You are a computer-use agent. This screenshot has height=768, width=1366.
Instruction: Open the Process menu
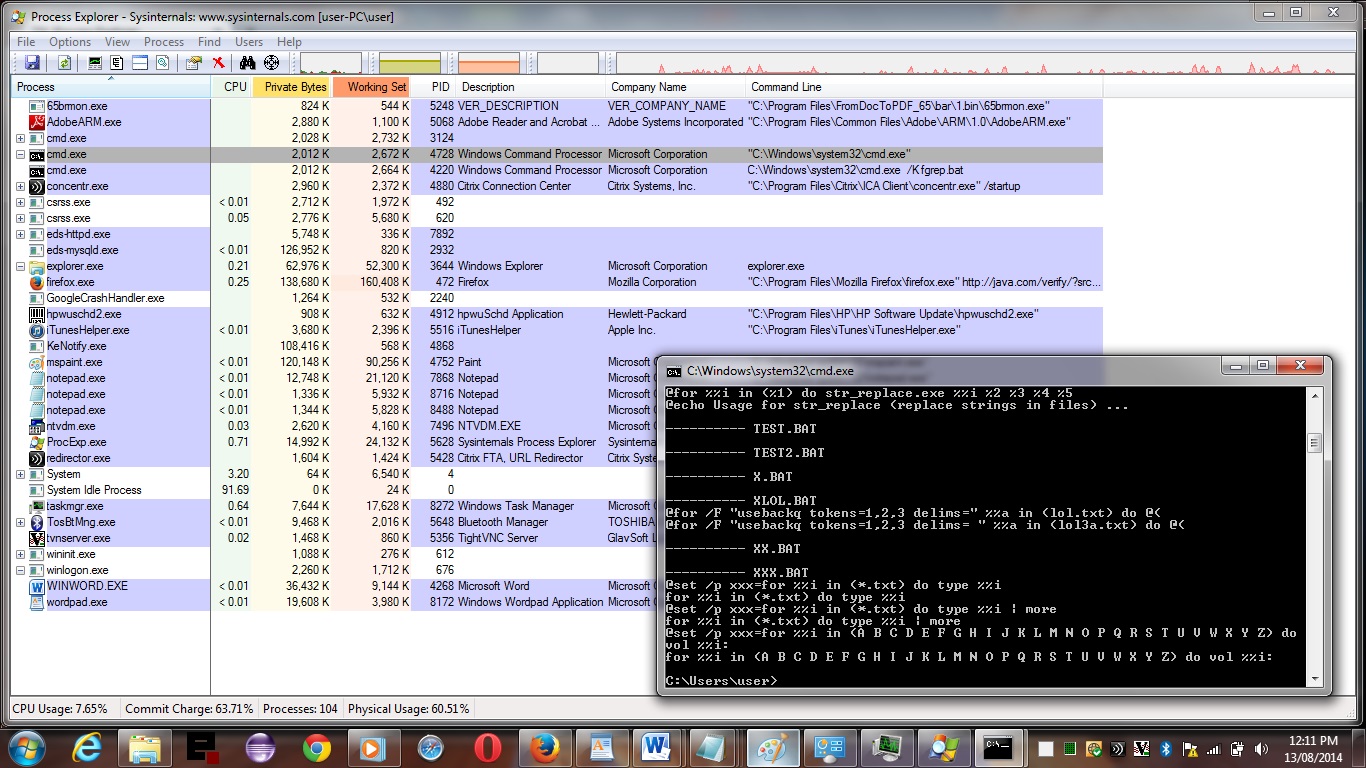tap(163, 42)
